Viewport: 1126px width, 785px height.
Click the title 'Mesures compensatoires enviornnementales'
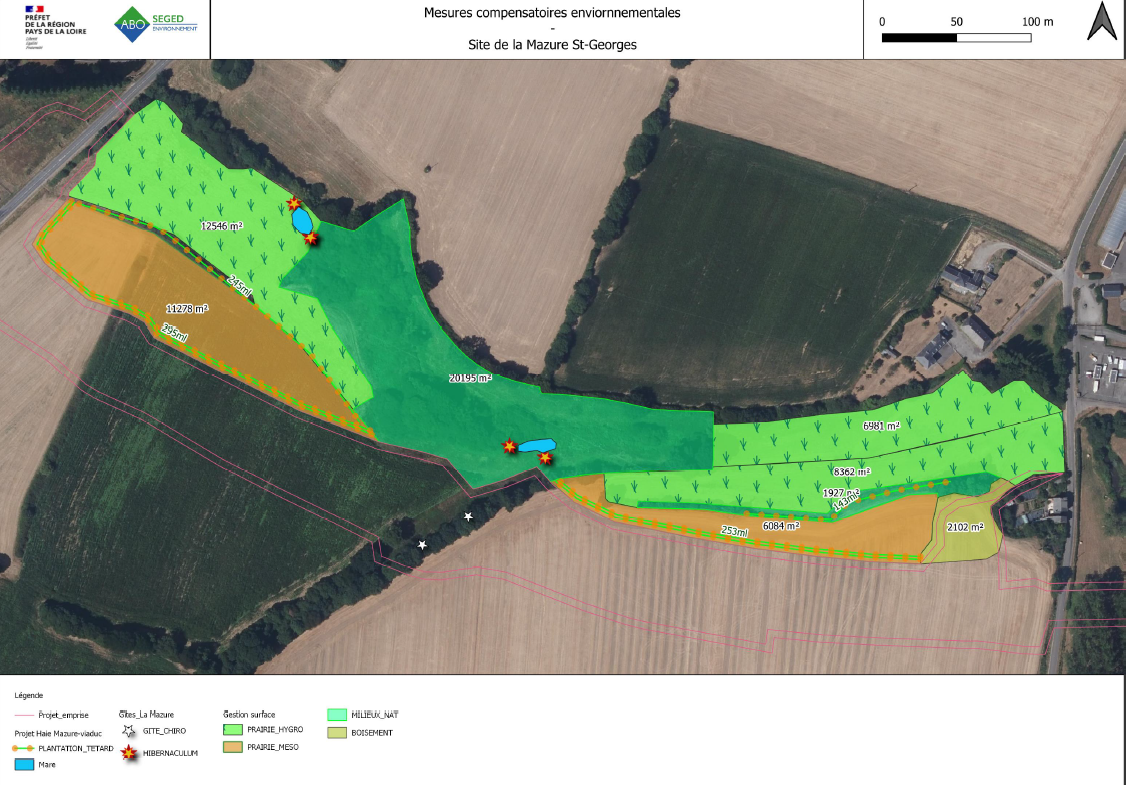551,14
